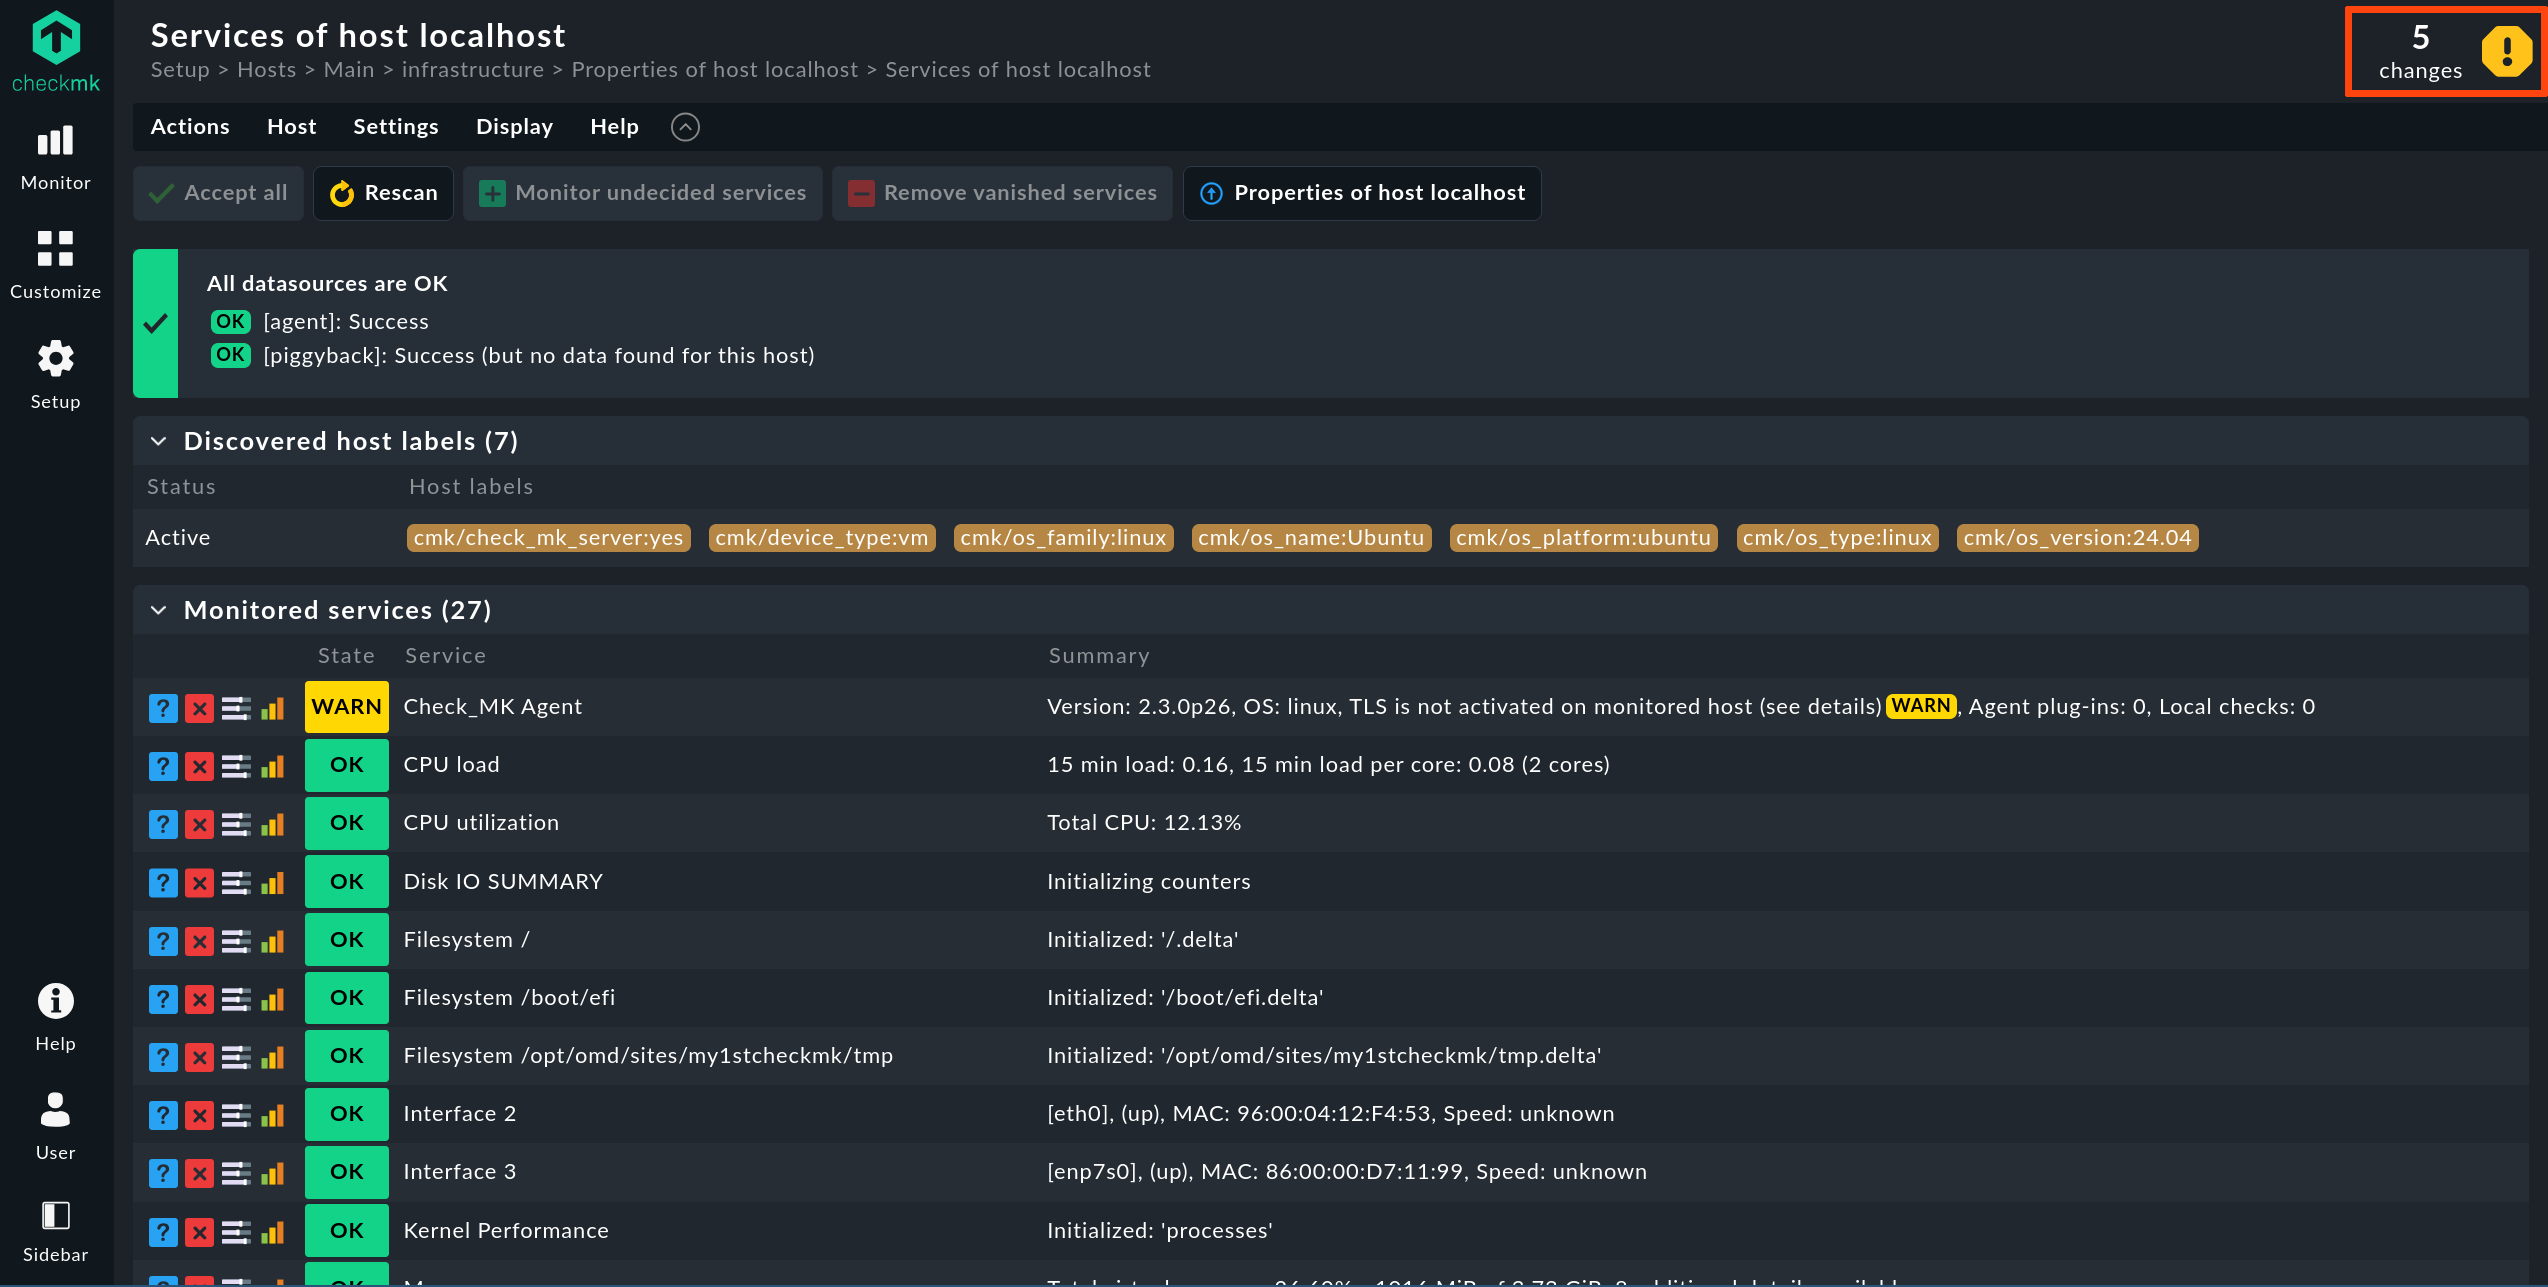Click the infrastructure breadcrumb link
This screenshot has width=2548, height=1287.
473,70
